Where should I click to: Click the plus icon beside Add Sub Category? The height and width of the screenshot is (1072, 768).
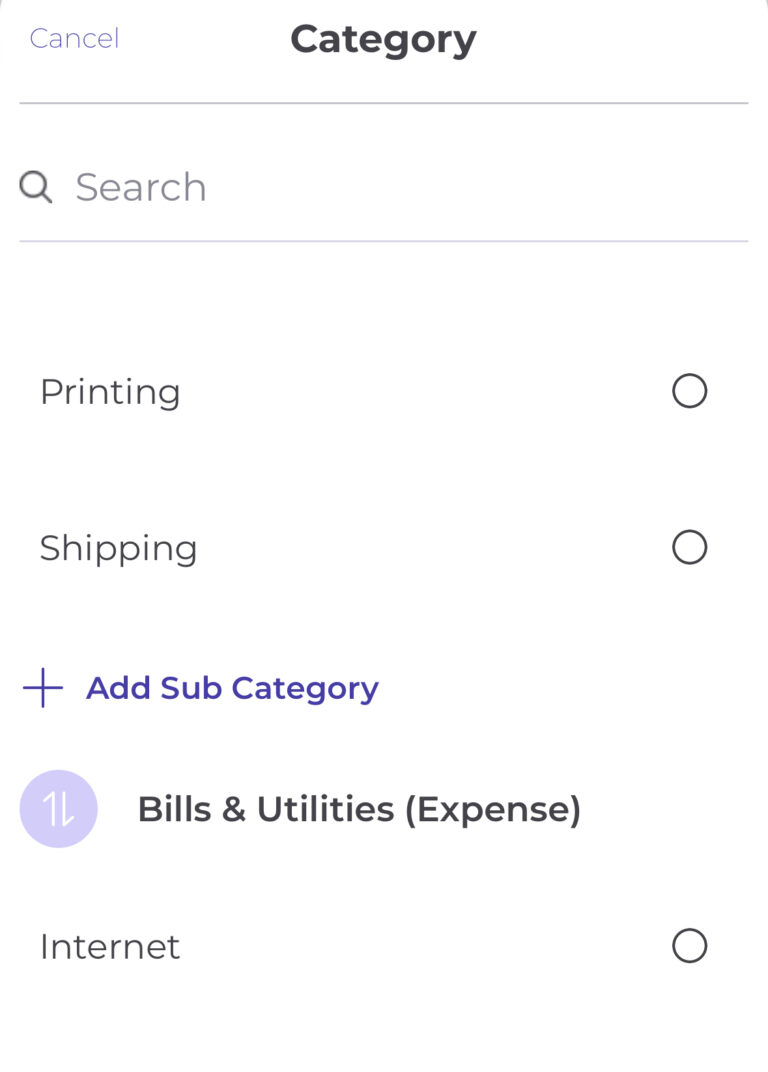(x=43, y=688)
